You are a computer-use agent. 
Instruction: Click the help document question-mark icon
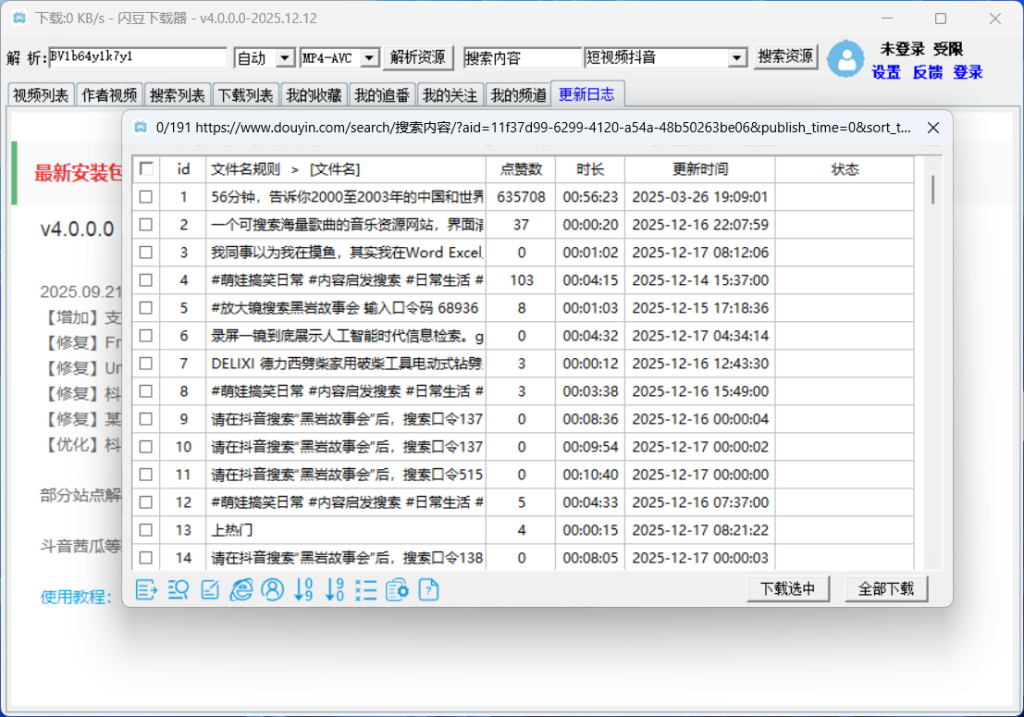click(x=428, y=590)
